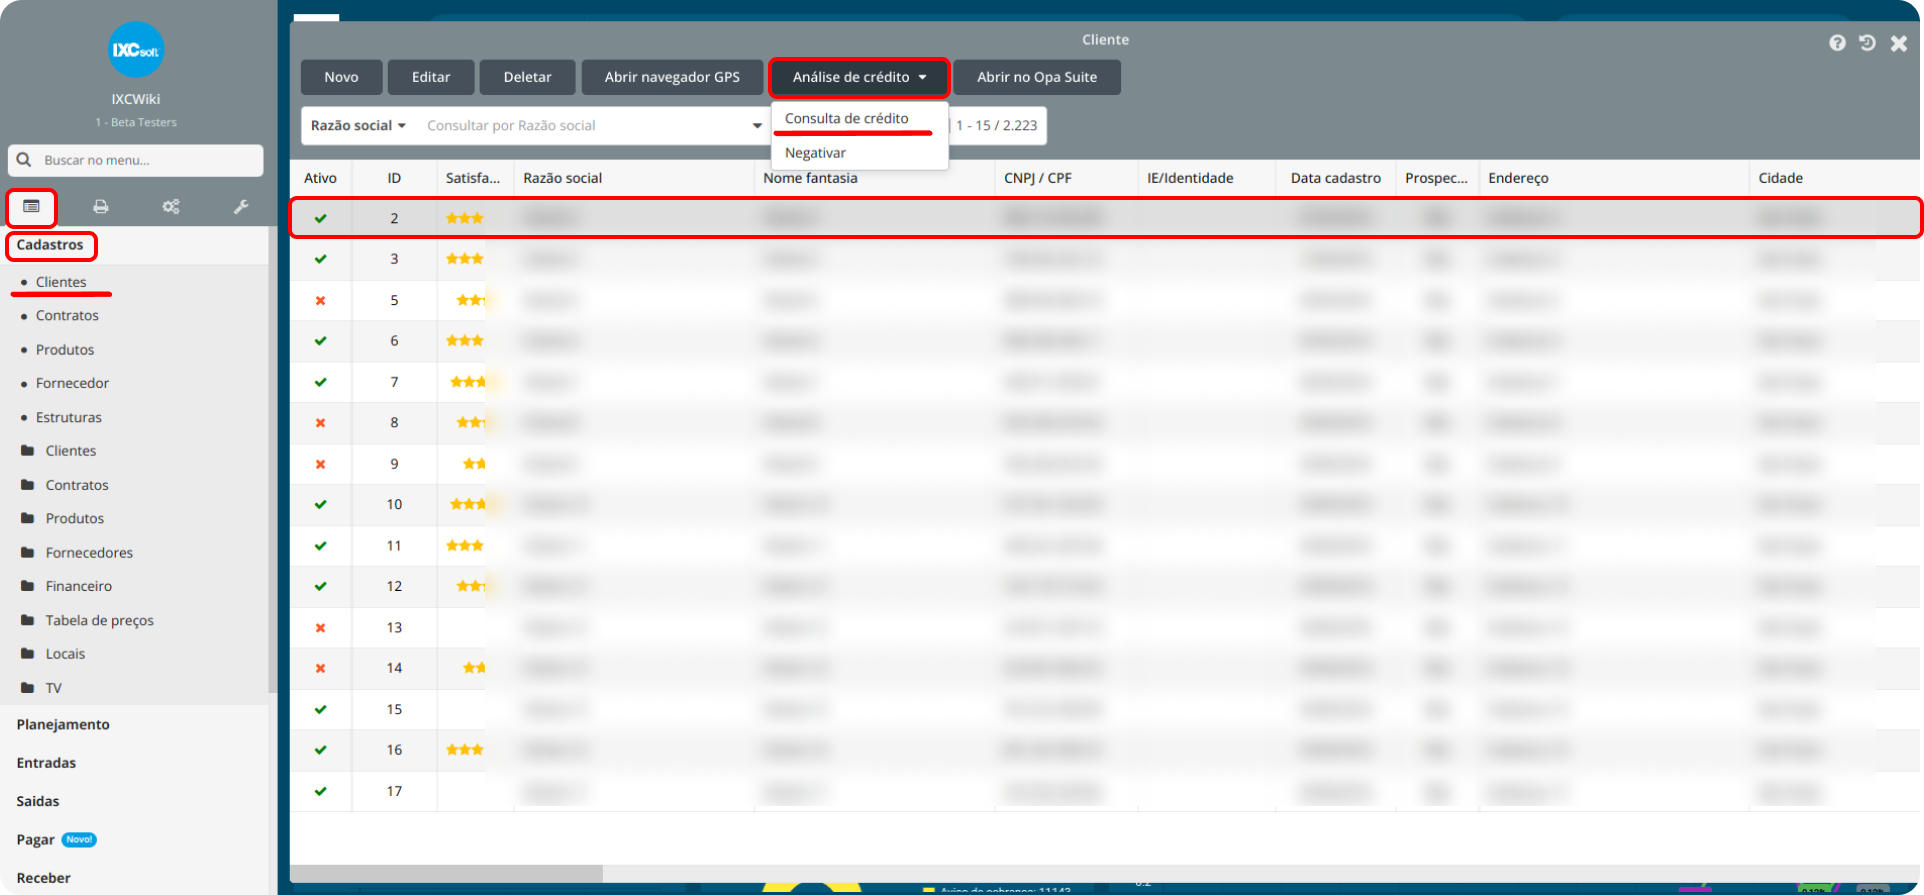Expand the search field arrow dropdown
The width and height of the screenshot is (1924, 895).
[757, 126]
